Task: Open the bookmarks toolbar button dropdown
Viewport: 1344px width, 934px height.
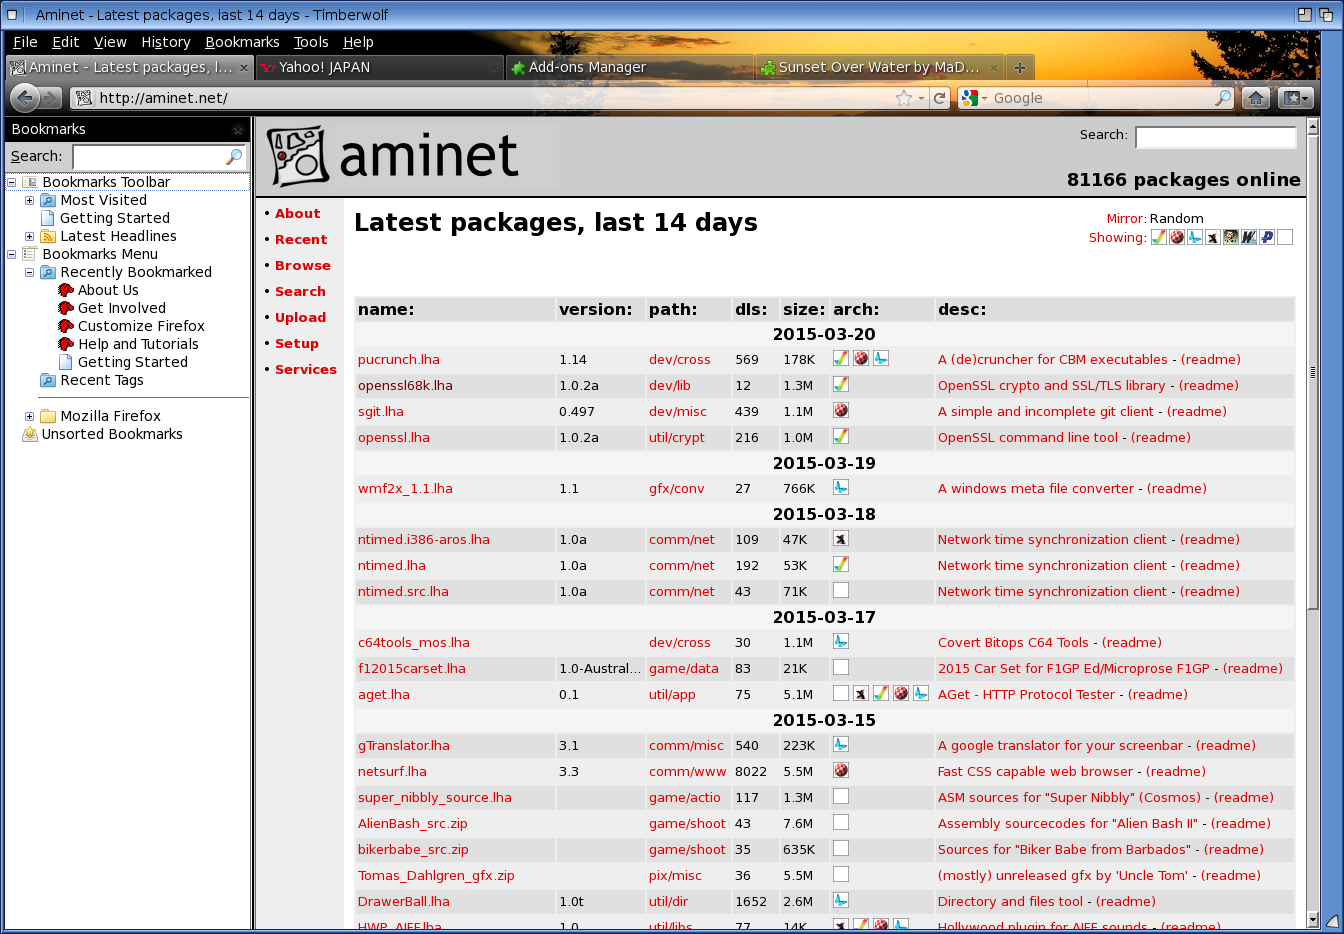Action: [1297, 98]
